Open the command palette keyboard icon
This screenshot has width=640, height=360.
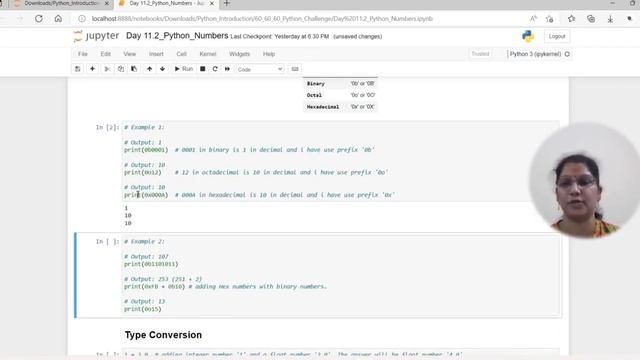click(295, 69)
